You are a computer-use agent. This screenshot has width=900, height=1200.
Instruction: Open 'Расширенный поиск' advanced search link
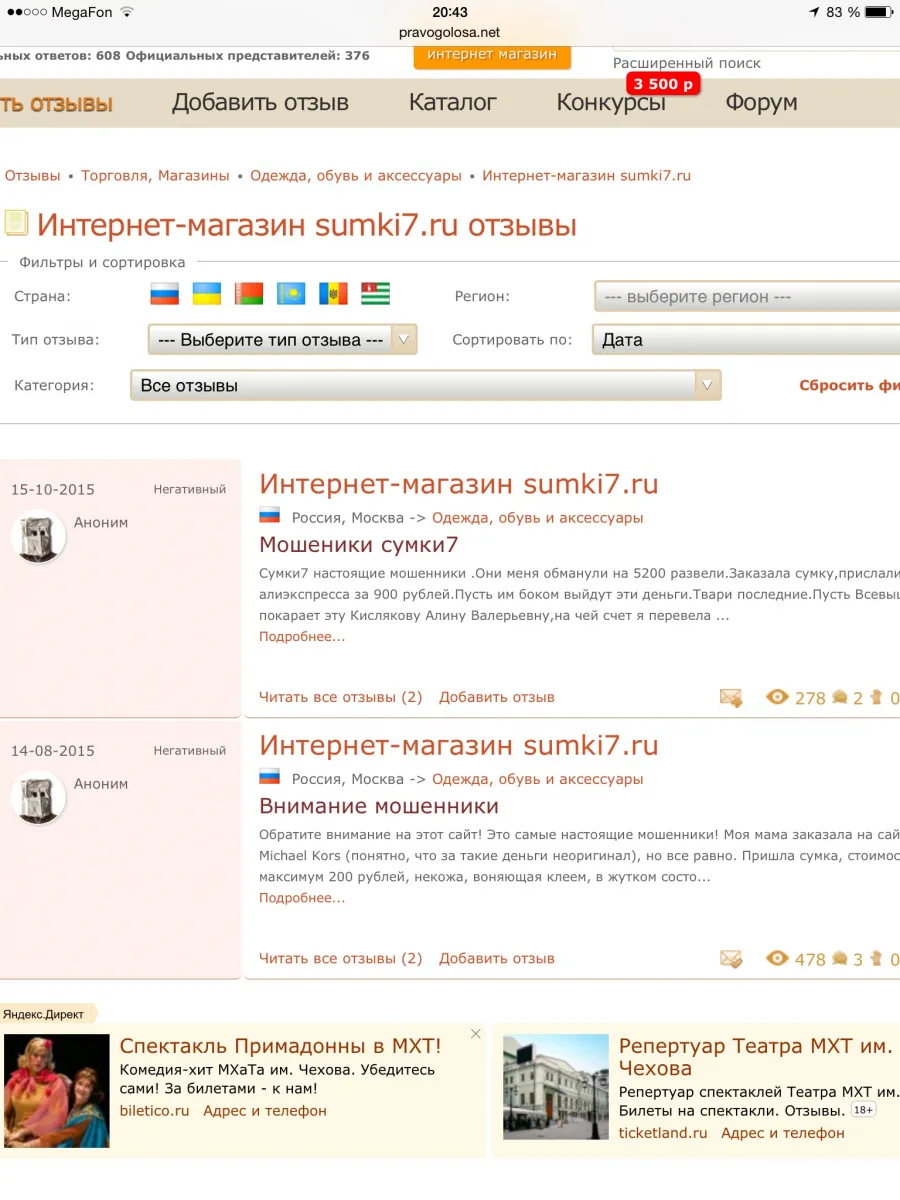point(687,63)
